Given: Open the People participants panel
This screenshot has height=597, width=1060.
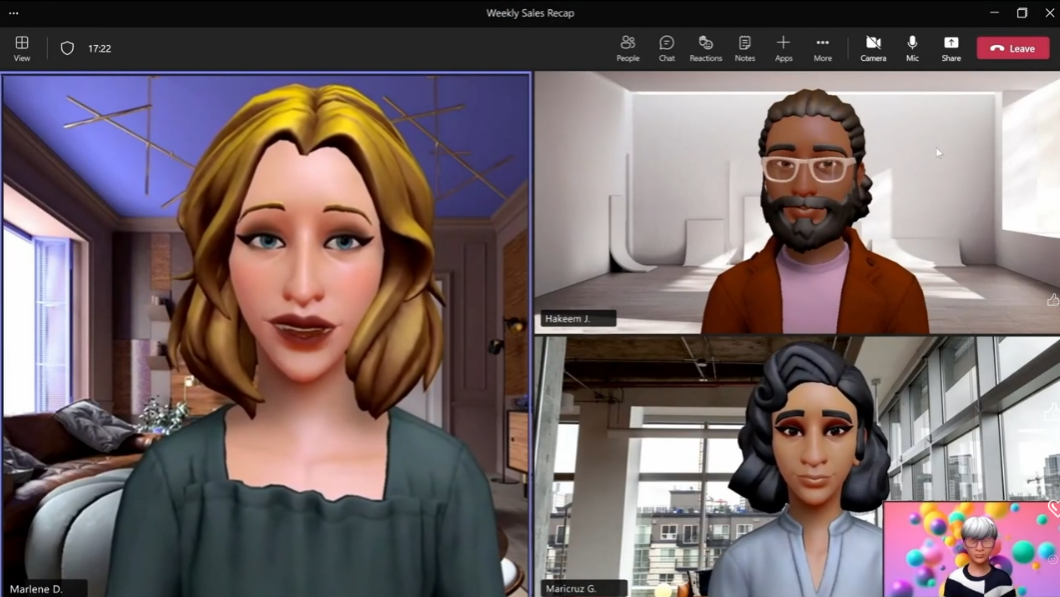Looking at the screenshot, I should (x=627, y=48).
